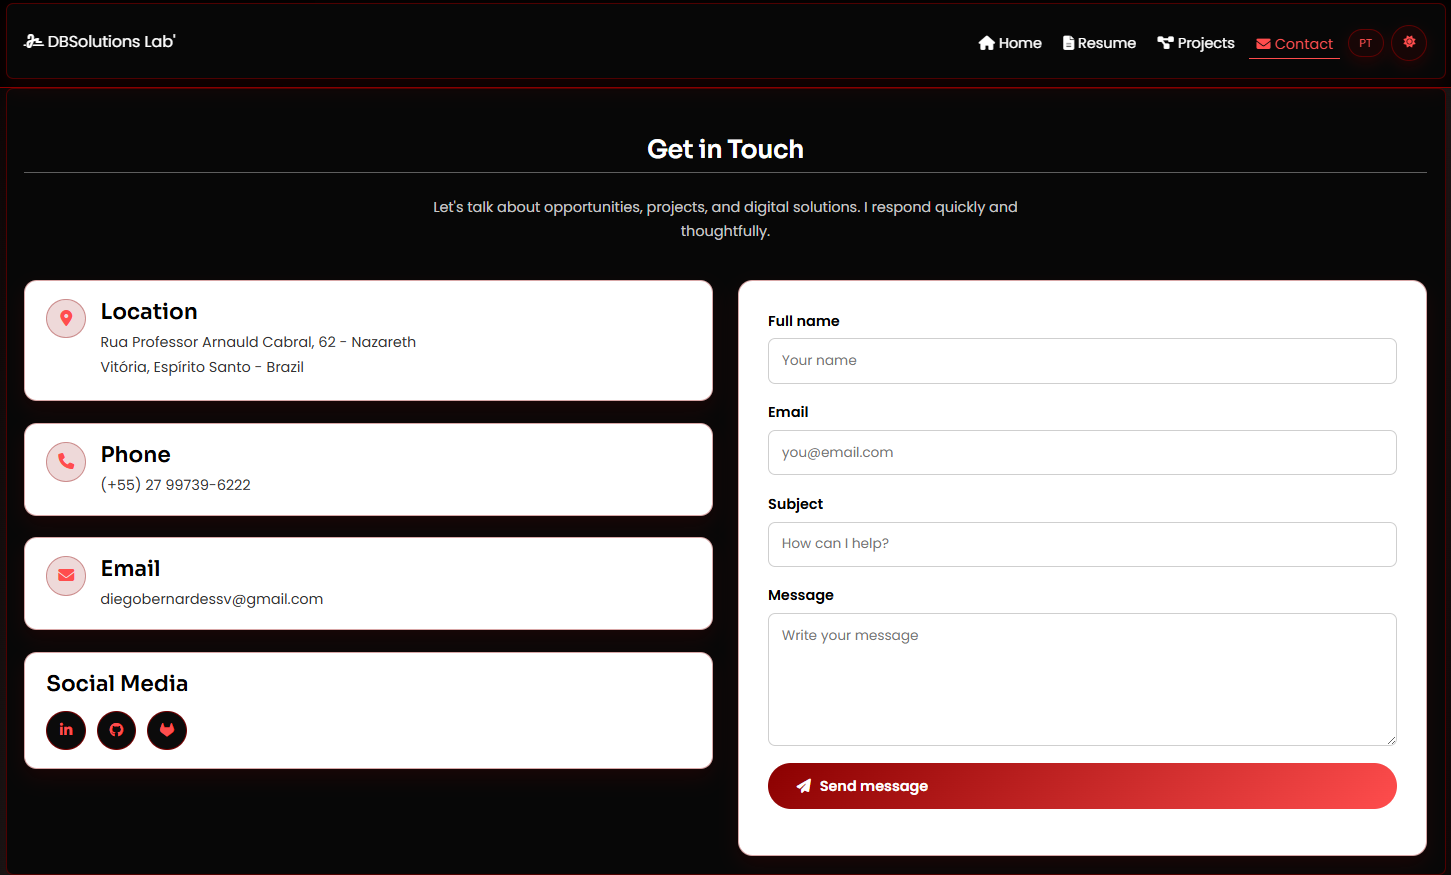Open the GitHub social icon
This screenshot has height=875, width=1451.
coord(116,730)
